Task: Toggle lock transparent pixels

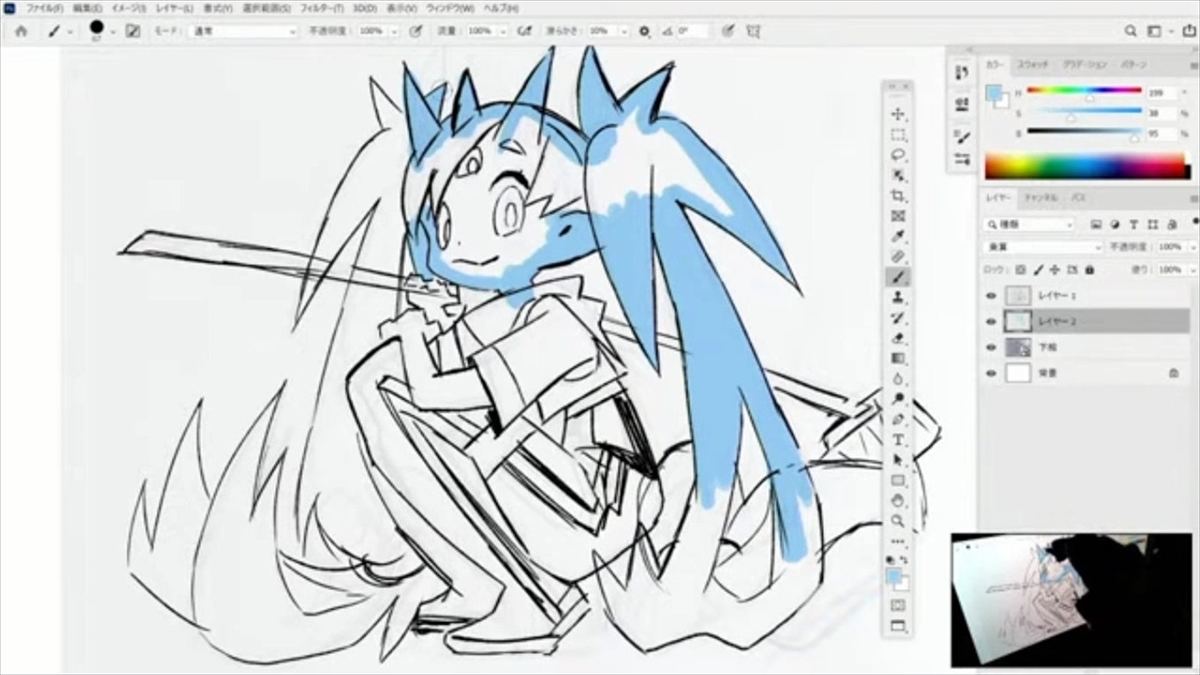Action: (x=1020, y=270)
